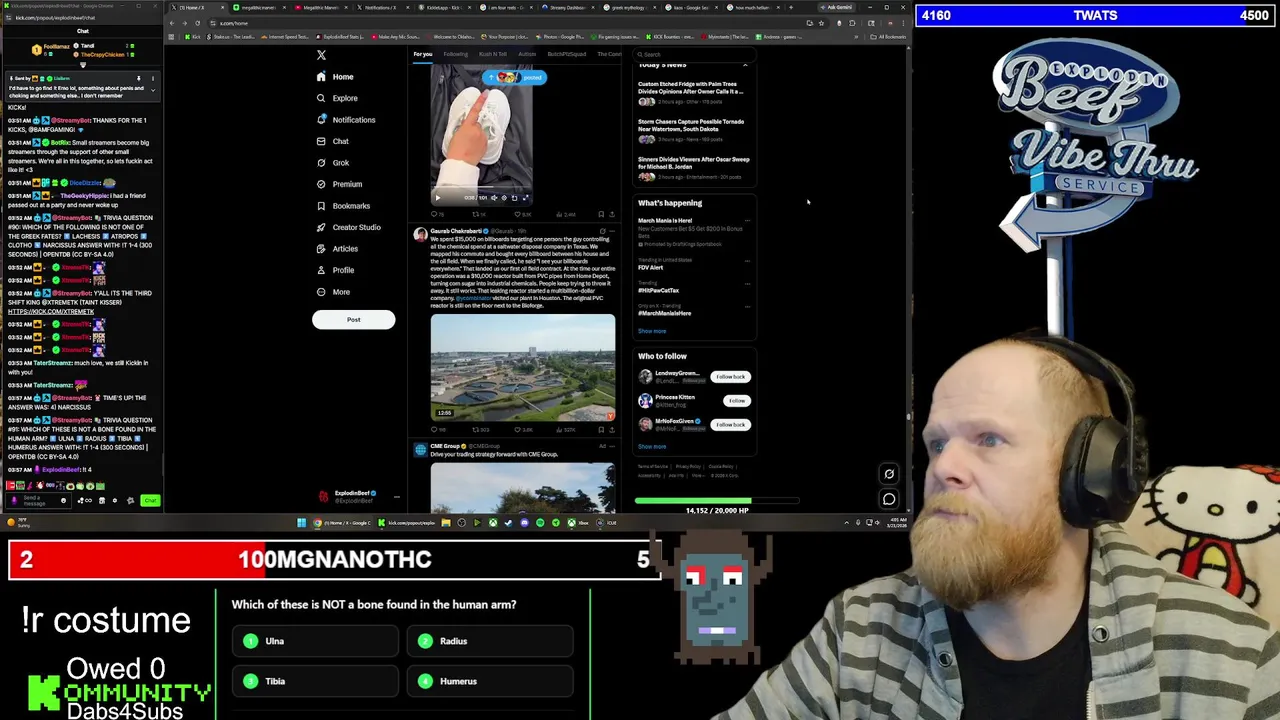Bookmark this page star icon
1280x720 pixels.
[x=821, y=23]
